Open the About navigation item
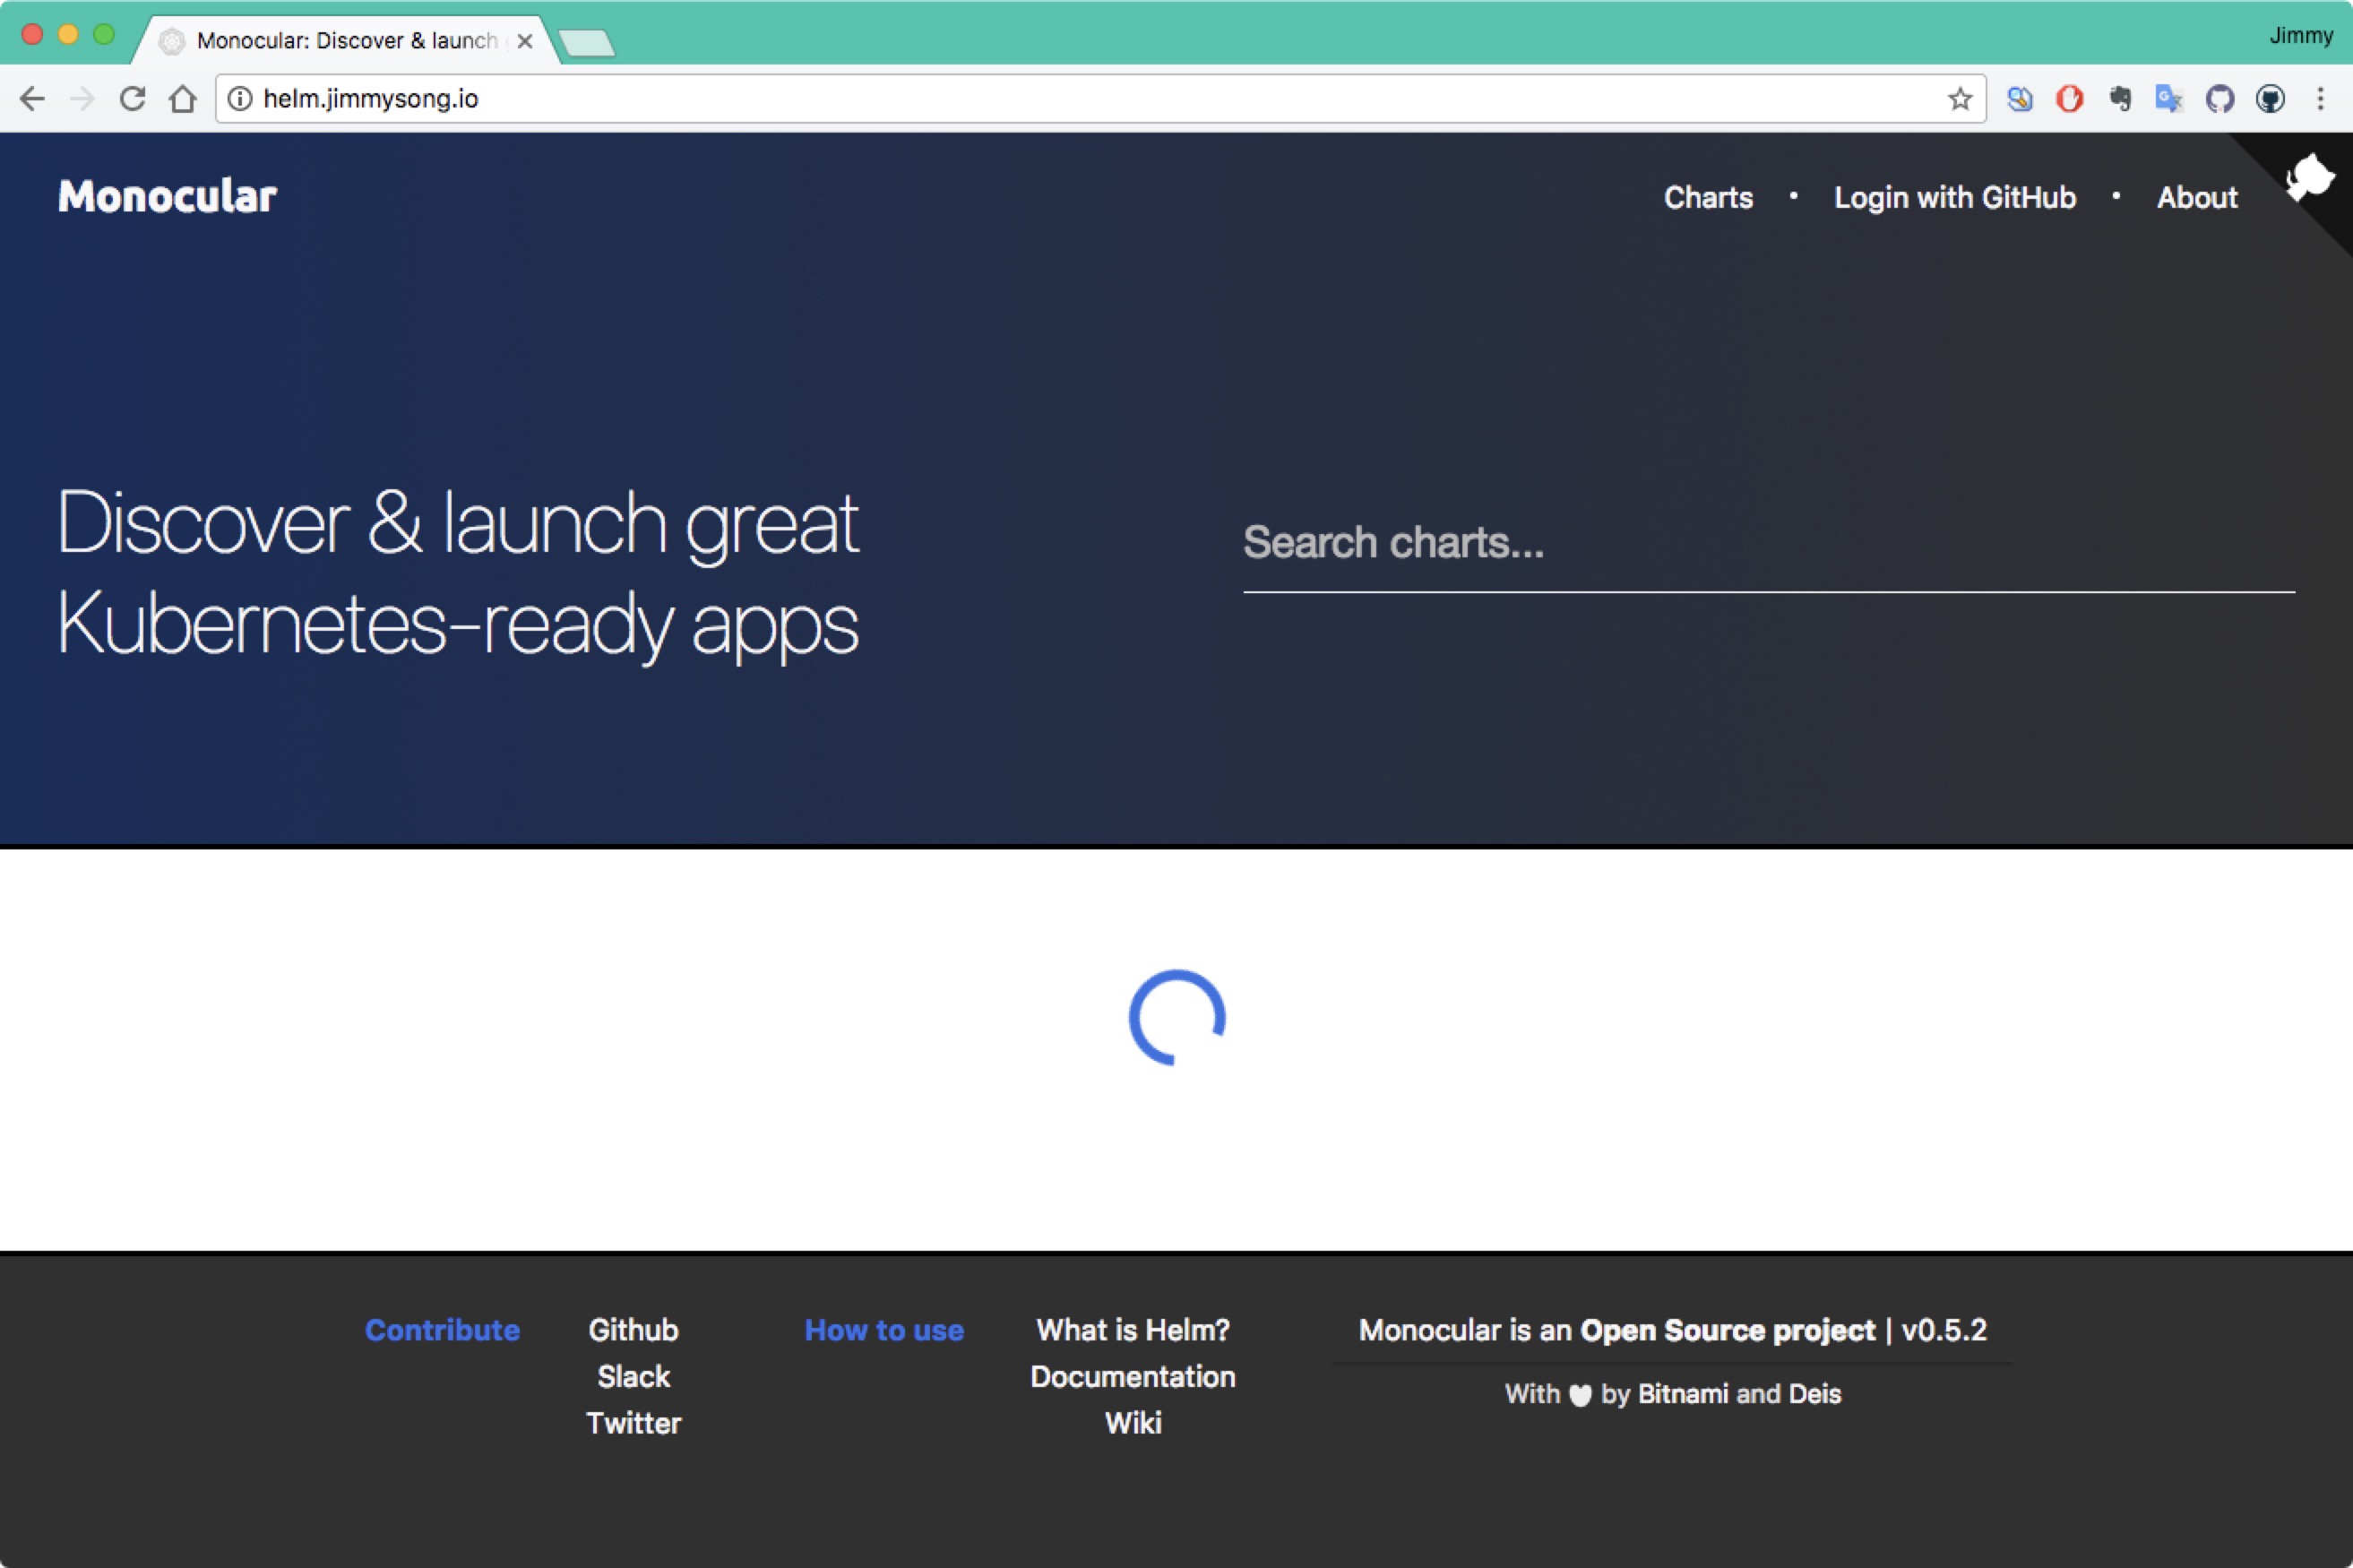 click(x=2196, y=198)
